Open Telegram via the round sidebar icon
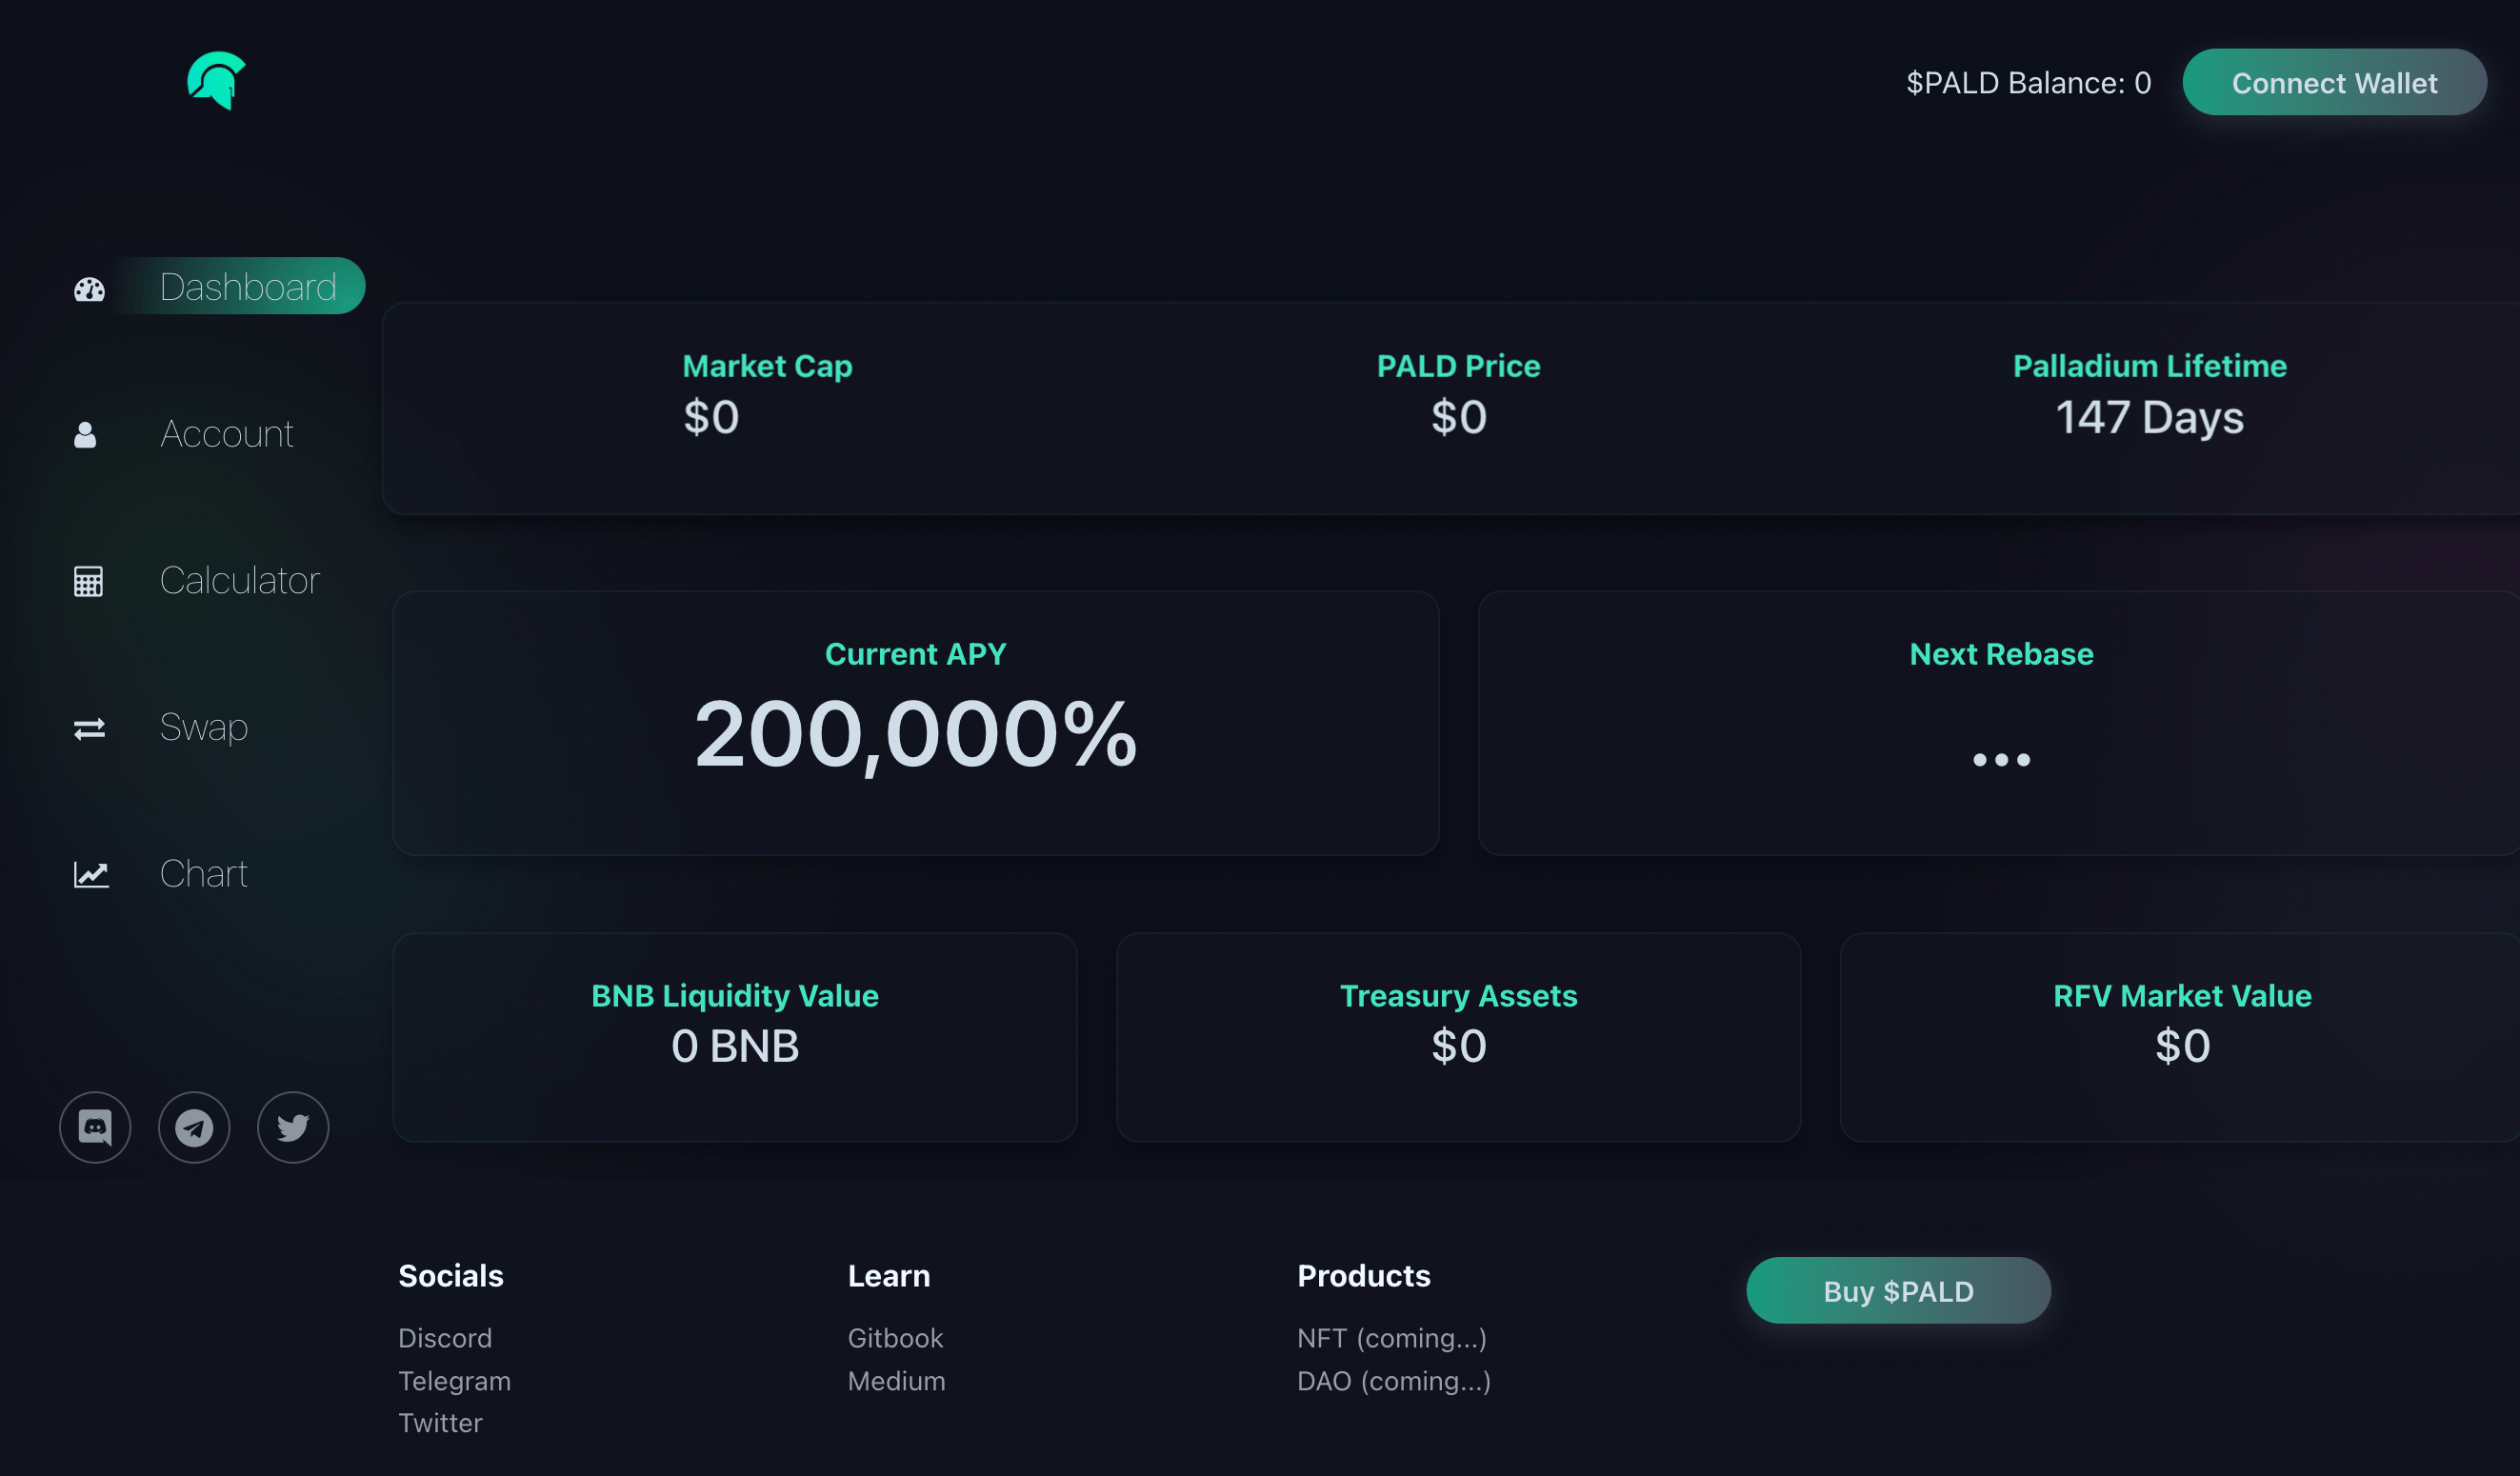The image size is (2520, 1476). click(194, 1127)
